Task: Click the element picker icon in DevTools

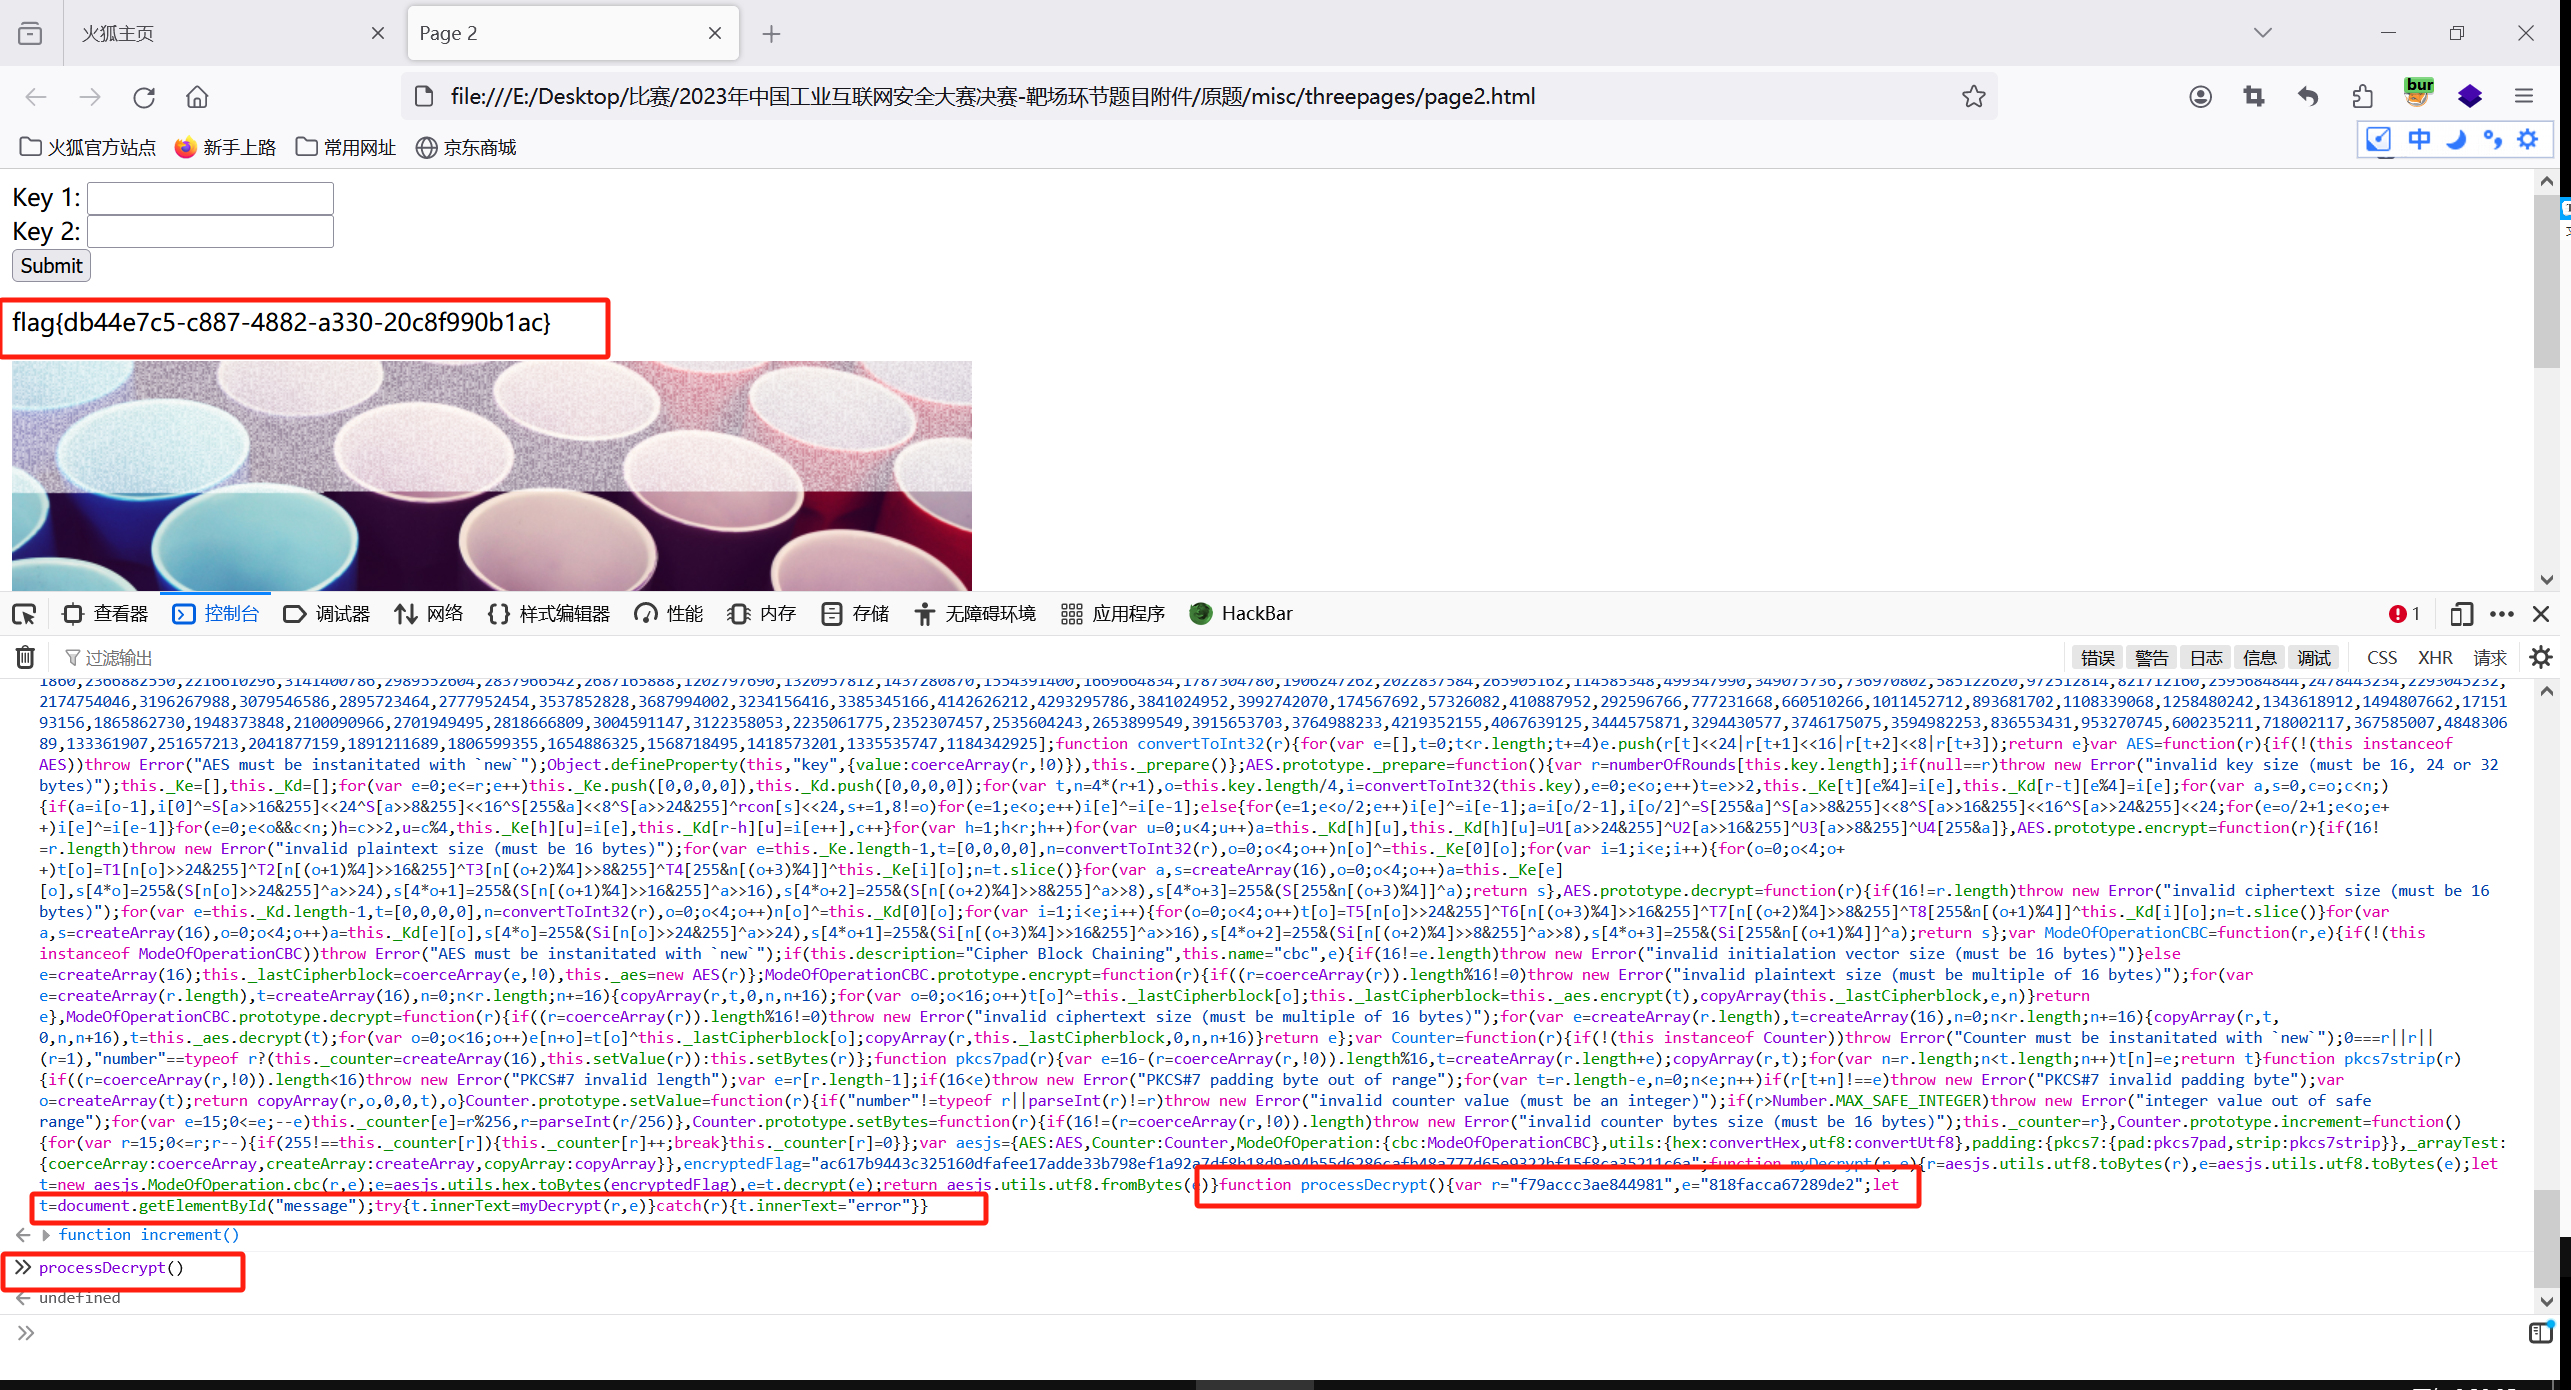Action: [24, 614]
